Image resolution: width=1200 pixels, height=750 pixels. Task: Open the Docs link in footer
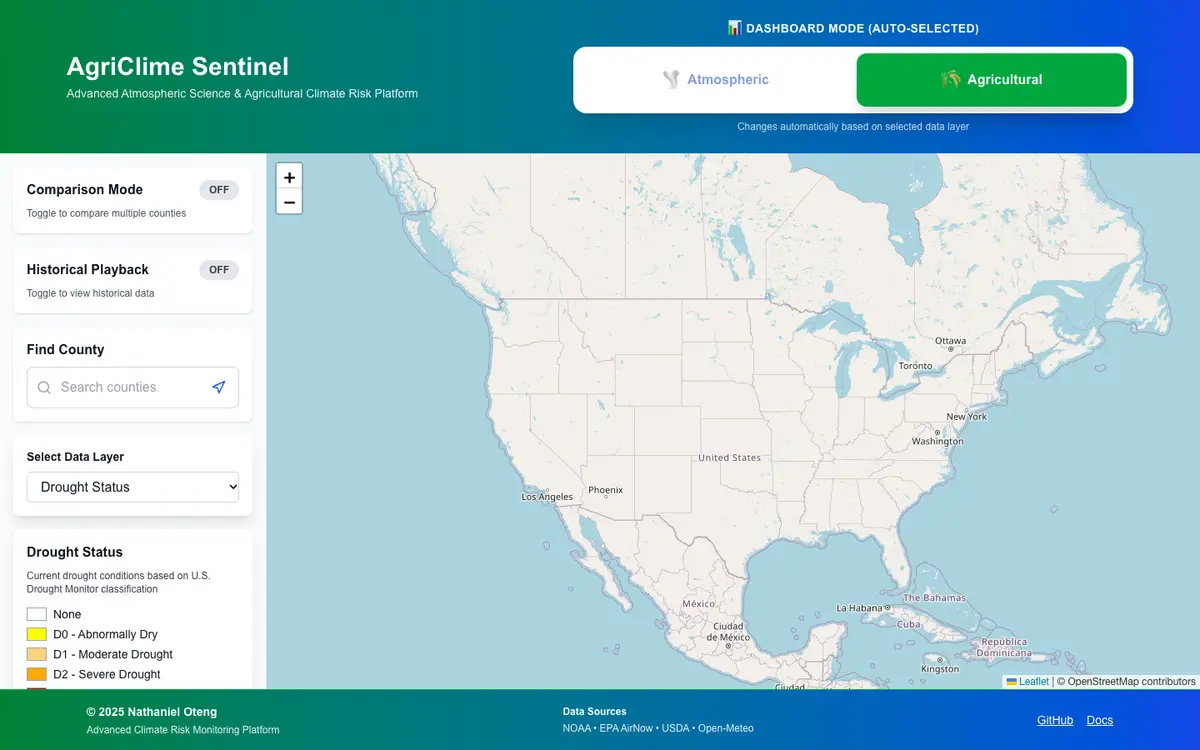point(1100,720)
